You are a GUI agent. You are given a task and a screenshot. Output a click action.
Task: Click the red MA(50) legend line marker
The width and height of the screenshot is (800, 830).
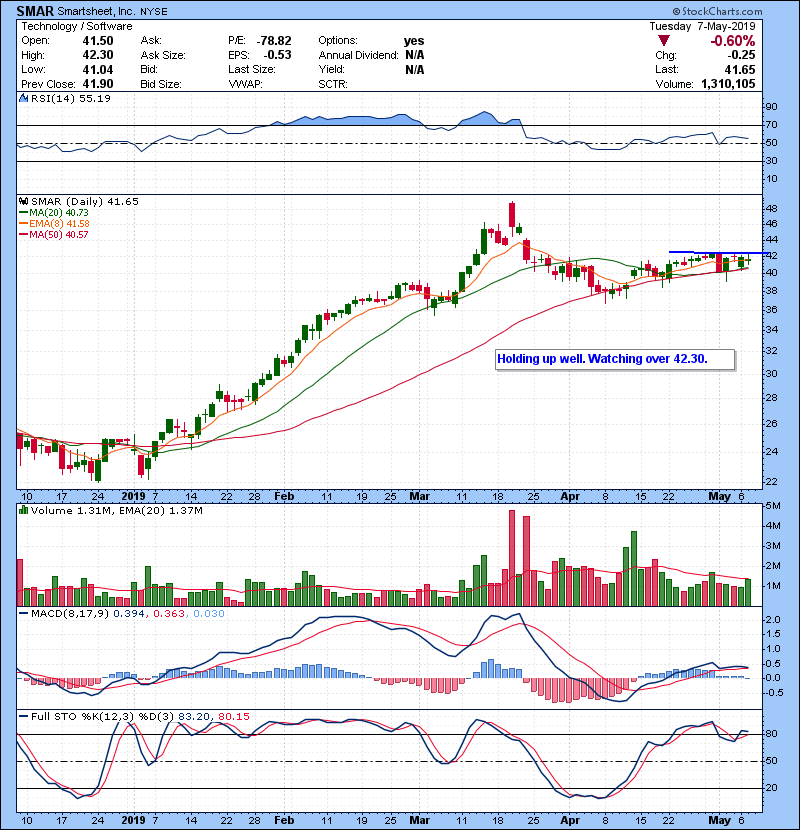pos(23,234)
